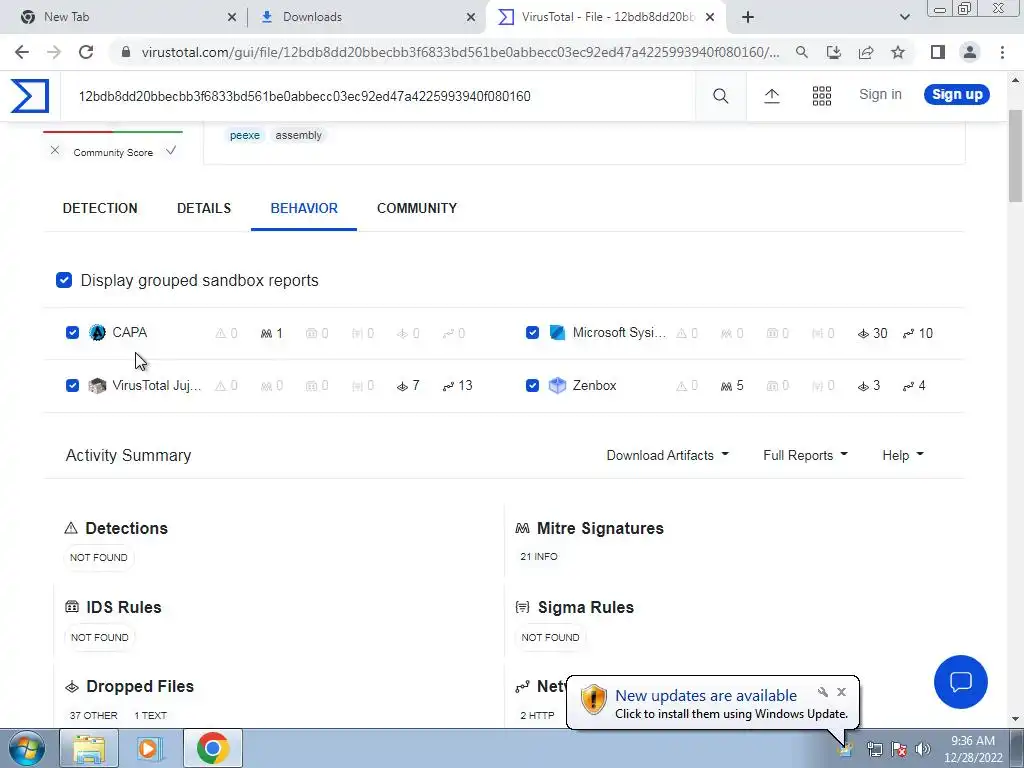This screenshot has width=1024, height=768.
Task: Click the 1 TEXT dropped files badge
Action: click(150, 715)
